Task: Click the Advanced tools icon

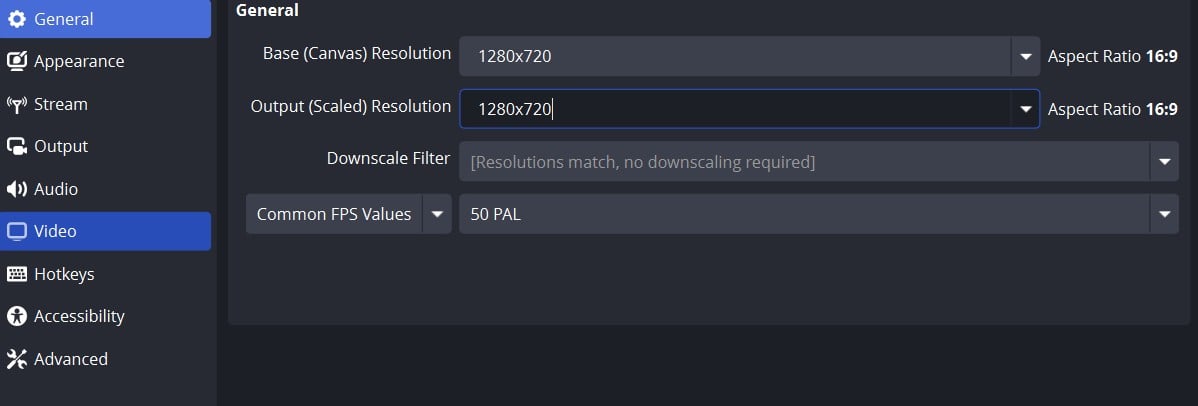Action: (x=16, y=359)
